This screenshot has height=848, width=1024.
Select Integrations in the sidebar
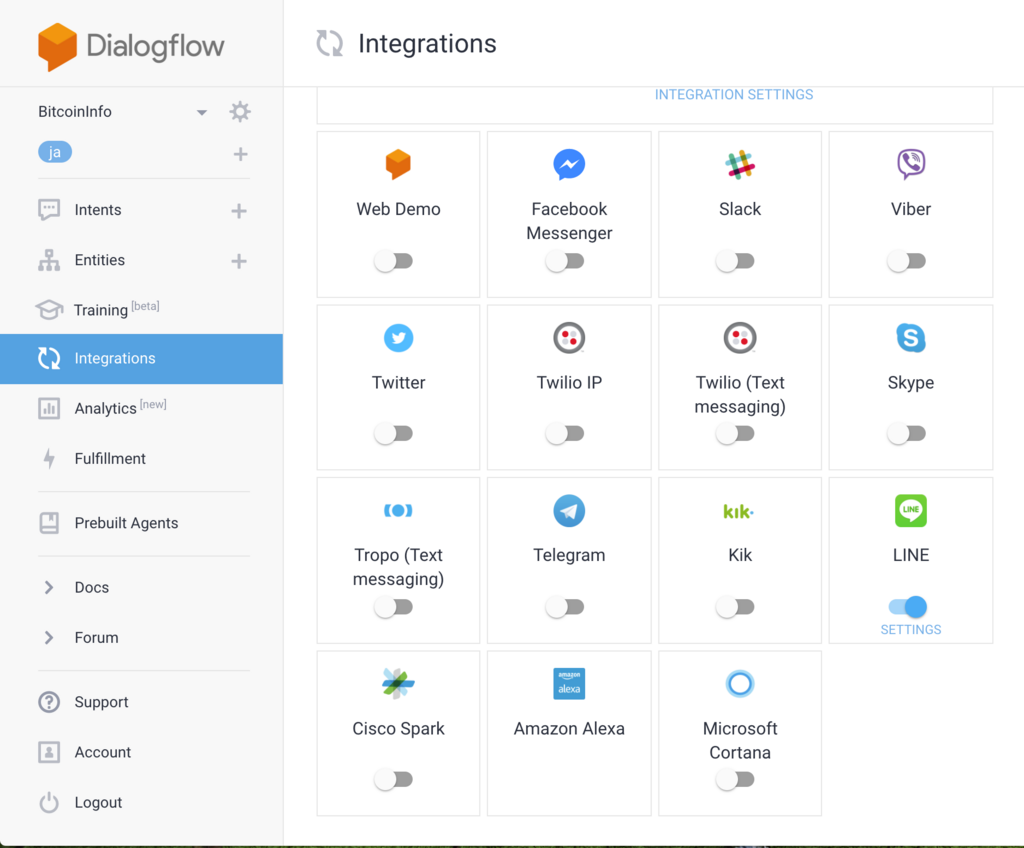[x=141, y=359]
